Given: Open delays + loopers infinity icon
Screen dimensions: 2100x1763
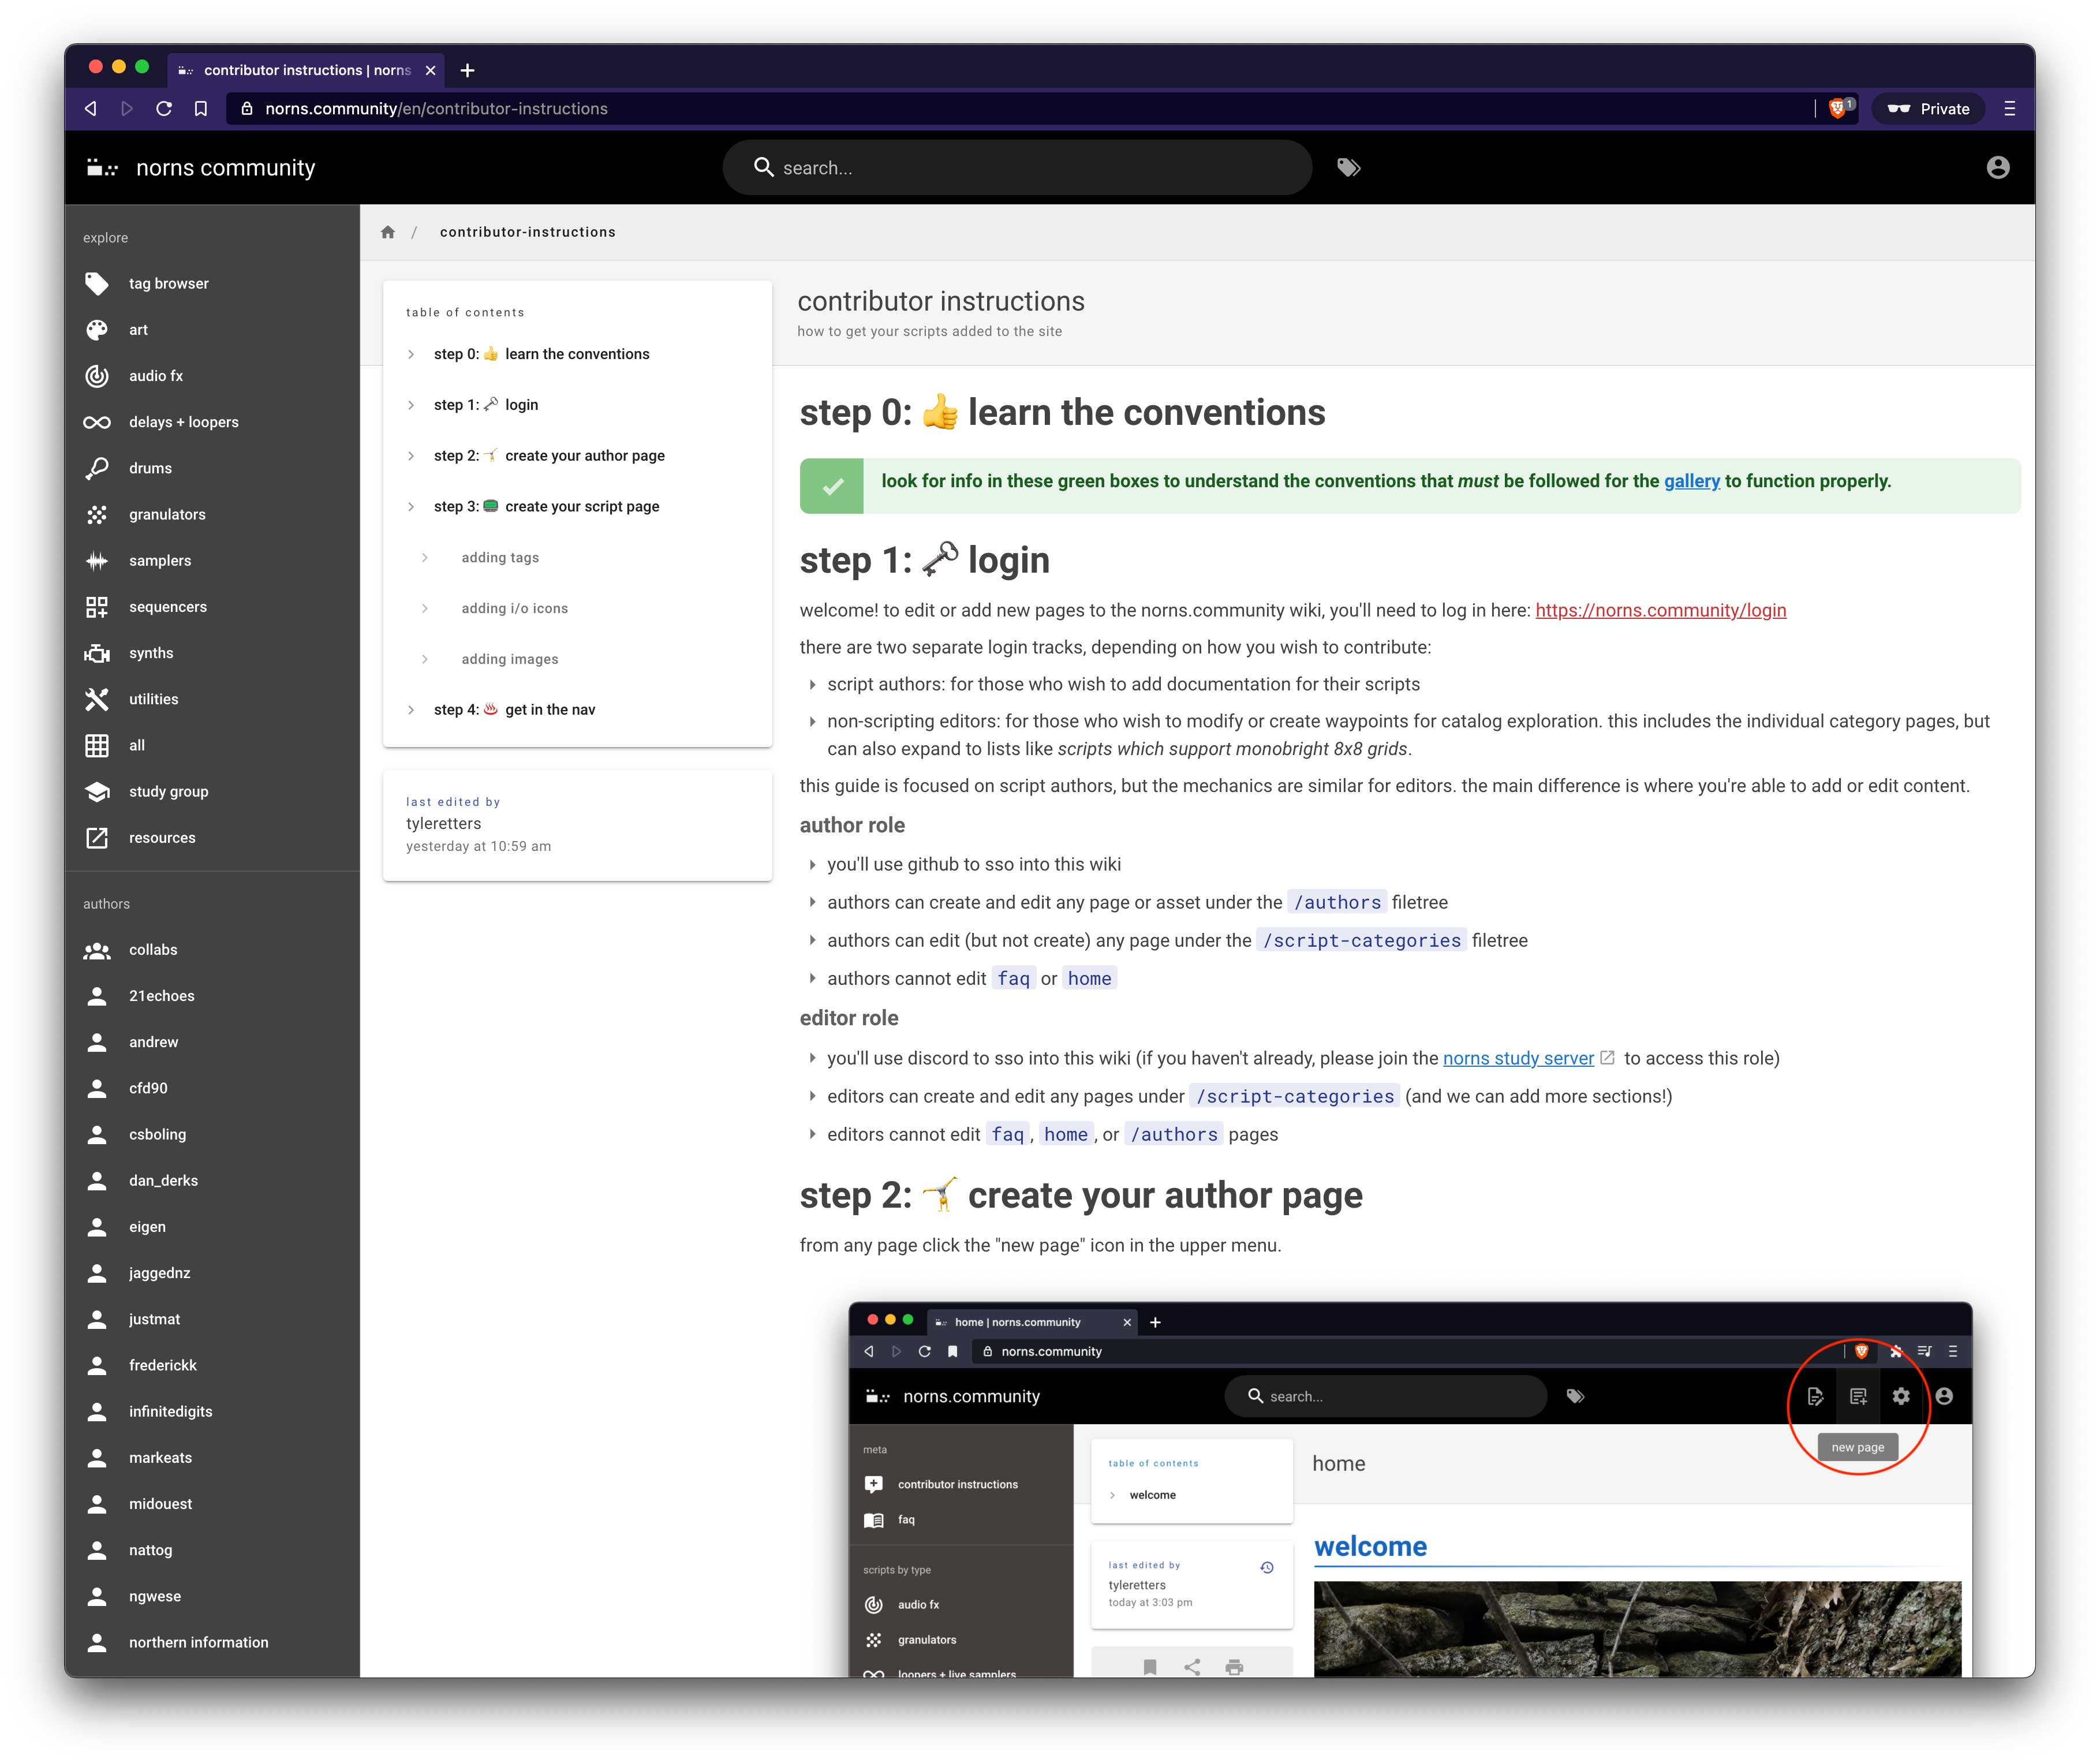Looking at the screenshot, I should pos(97,422).
